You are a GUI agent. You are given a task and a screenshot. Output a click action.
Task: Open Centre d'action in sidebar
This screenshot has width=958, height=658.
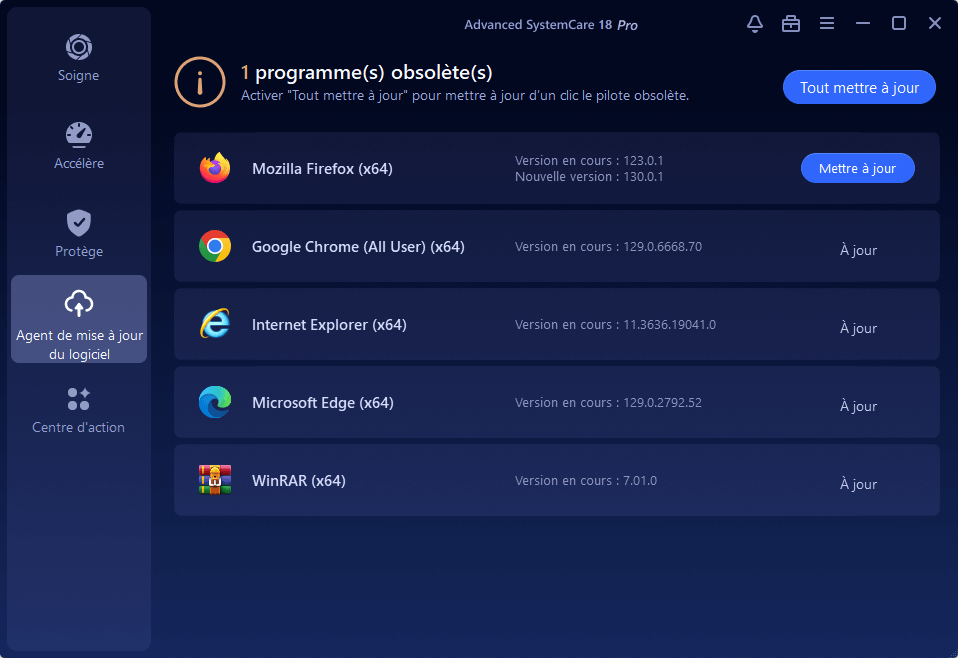point(79,410)
